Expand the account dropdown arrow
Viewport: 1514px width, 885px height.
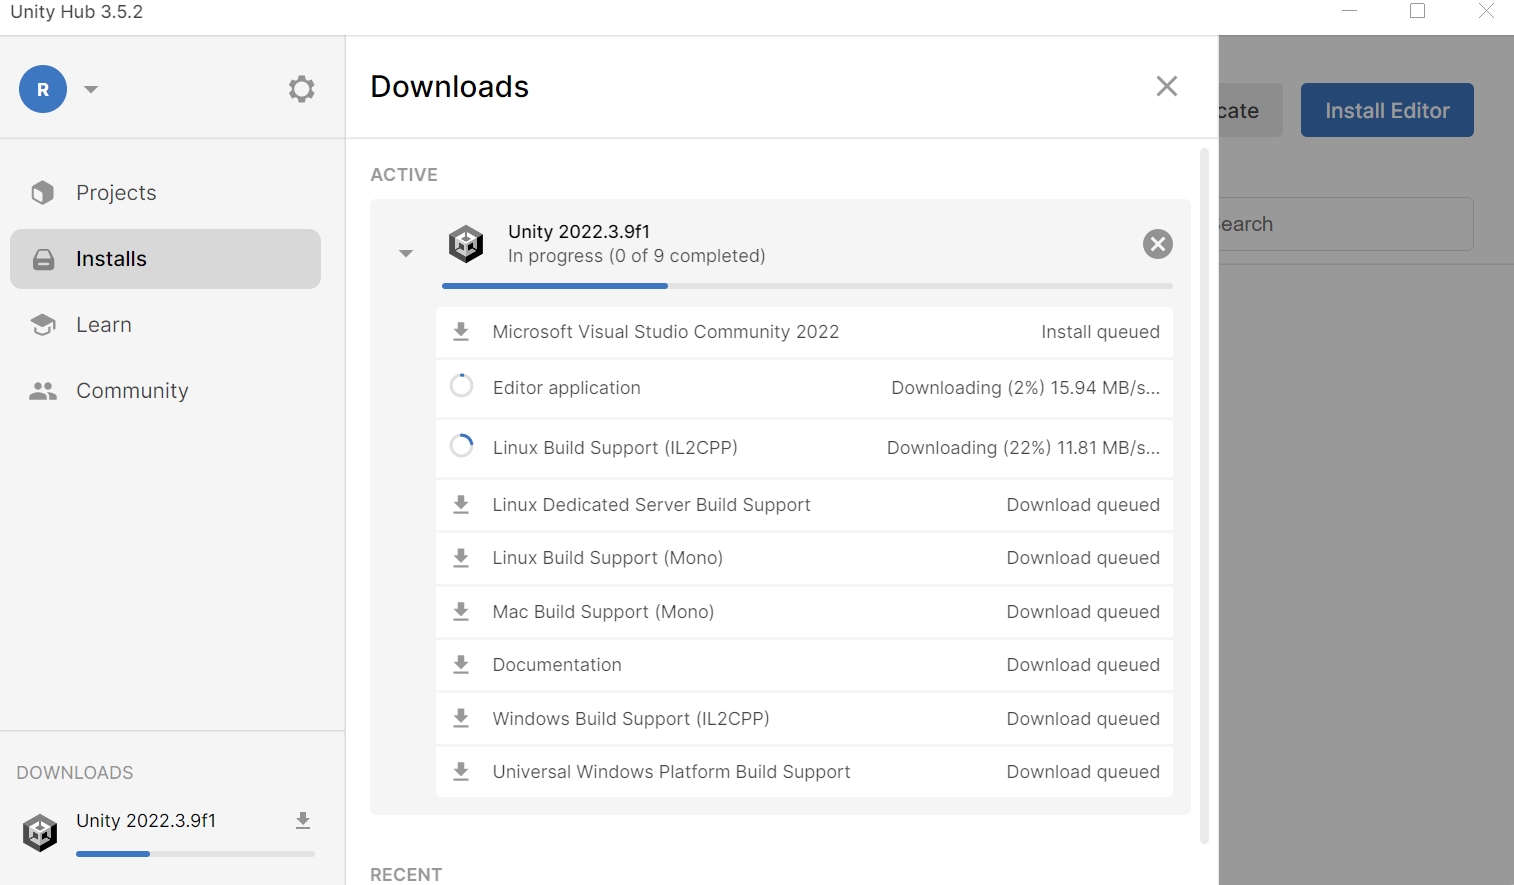pyautogui.click(x=91, y=89)
